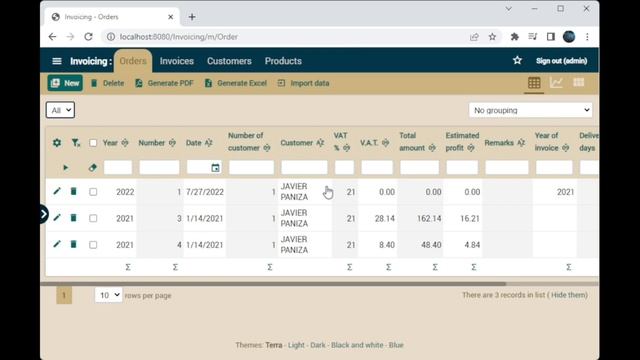Switch to Light theme

[x=296, y=345]
